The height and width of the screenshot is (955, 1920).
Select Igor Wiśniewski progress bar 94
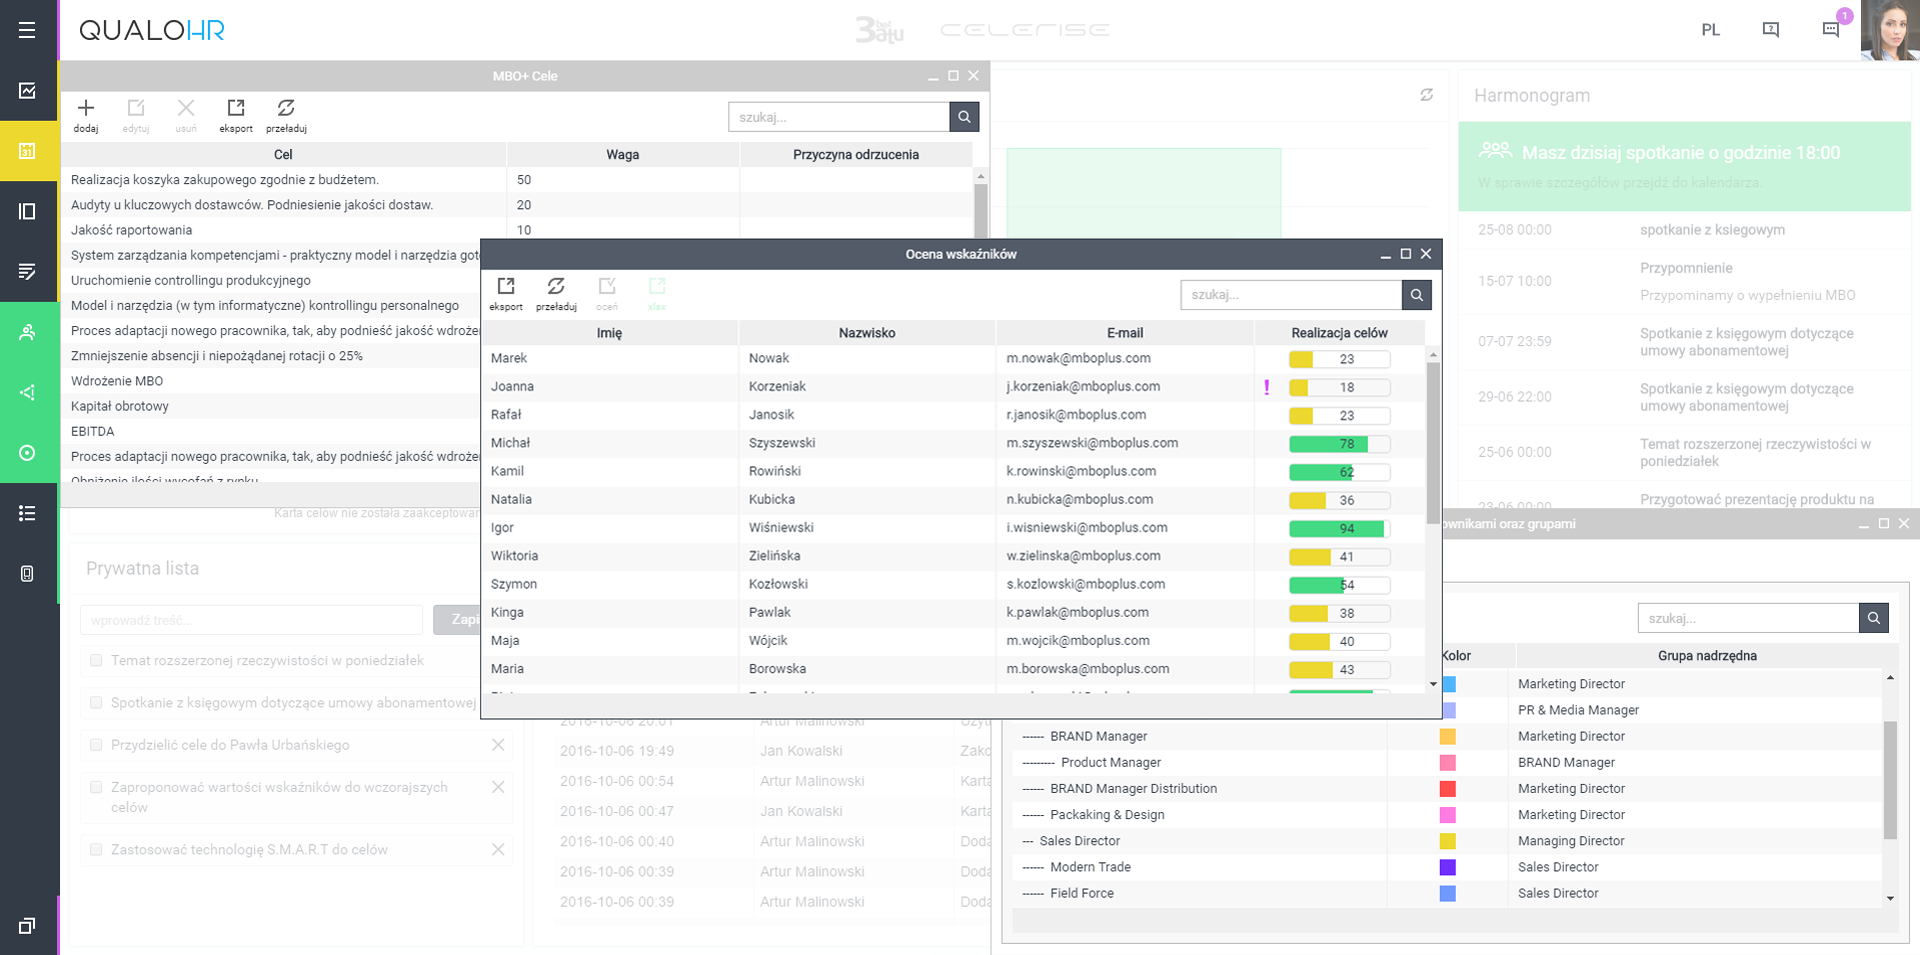pyautogui.click(x=1339, y=528)
